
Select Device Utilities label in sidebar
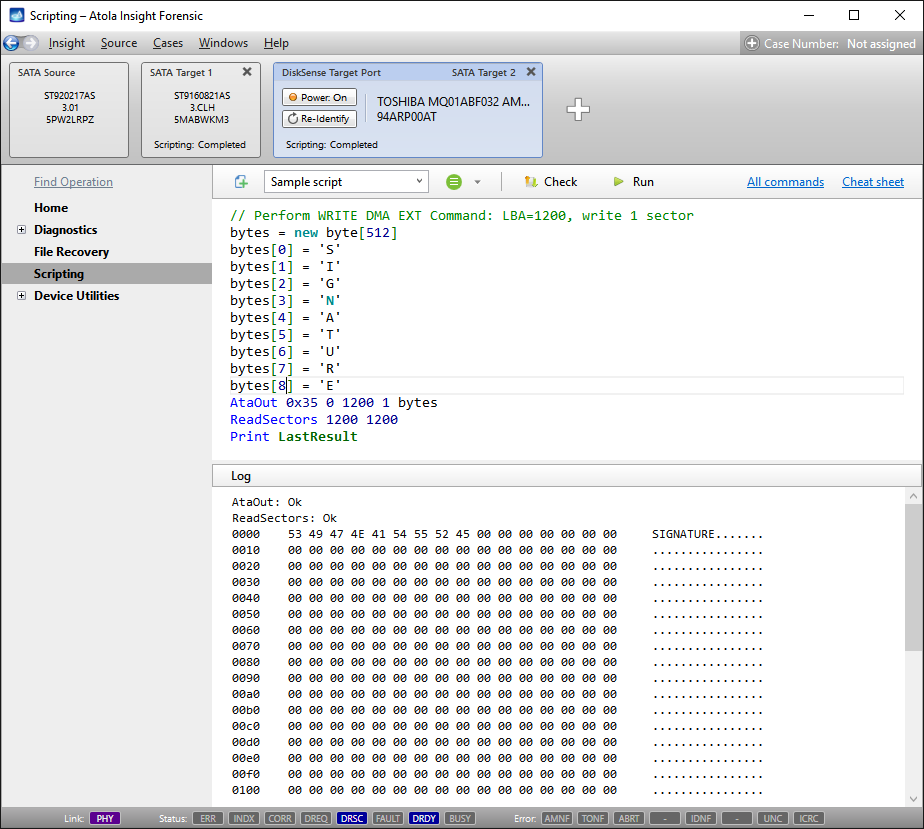coord(77,296)
